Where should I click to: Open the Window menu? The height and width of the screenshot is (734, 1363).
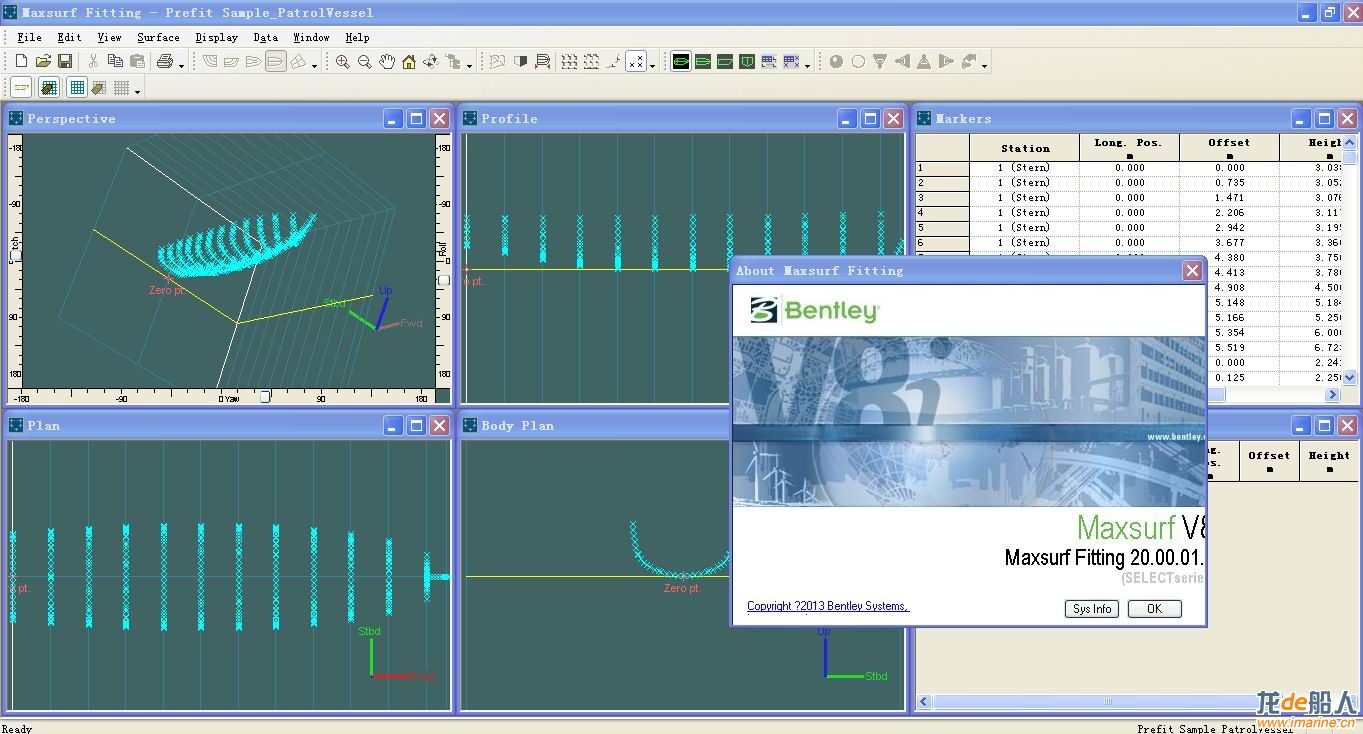311,37
